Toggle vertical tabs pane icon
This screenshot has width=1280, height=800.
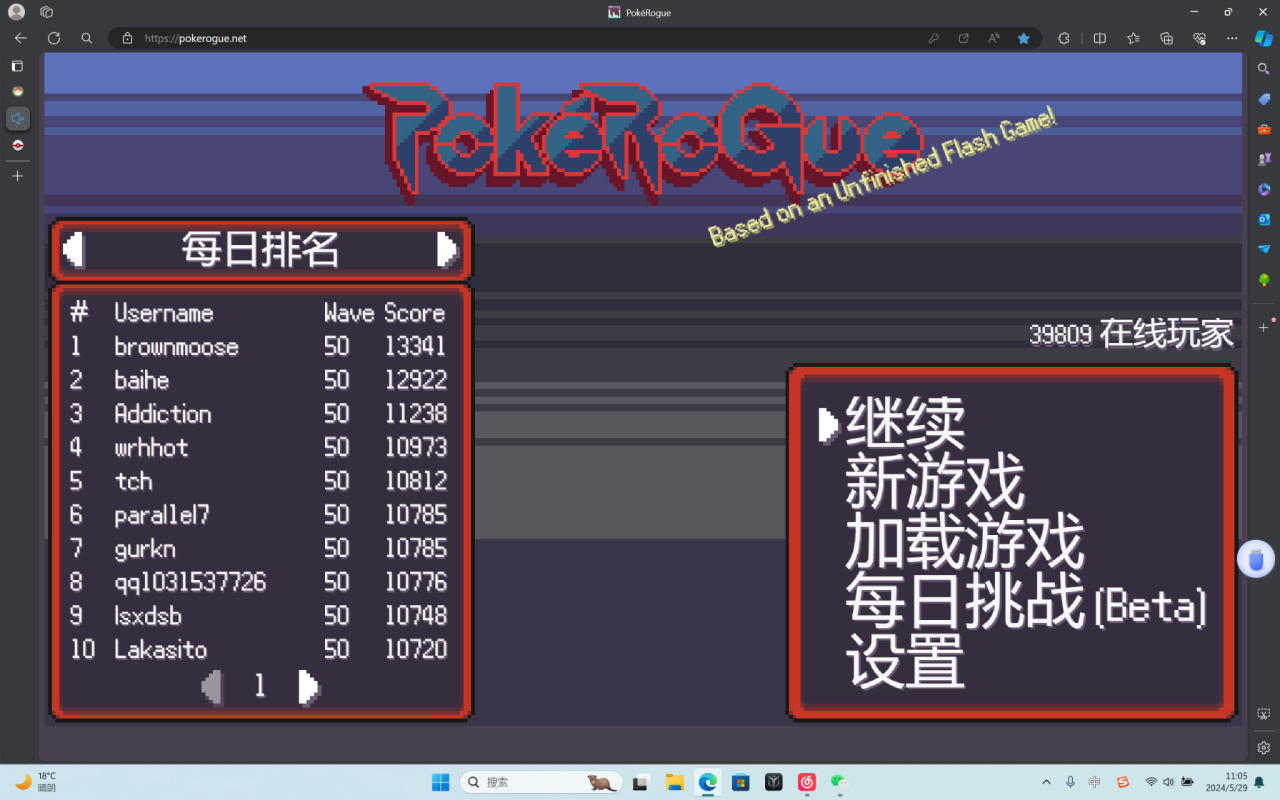point(17,66)
